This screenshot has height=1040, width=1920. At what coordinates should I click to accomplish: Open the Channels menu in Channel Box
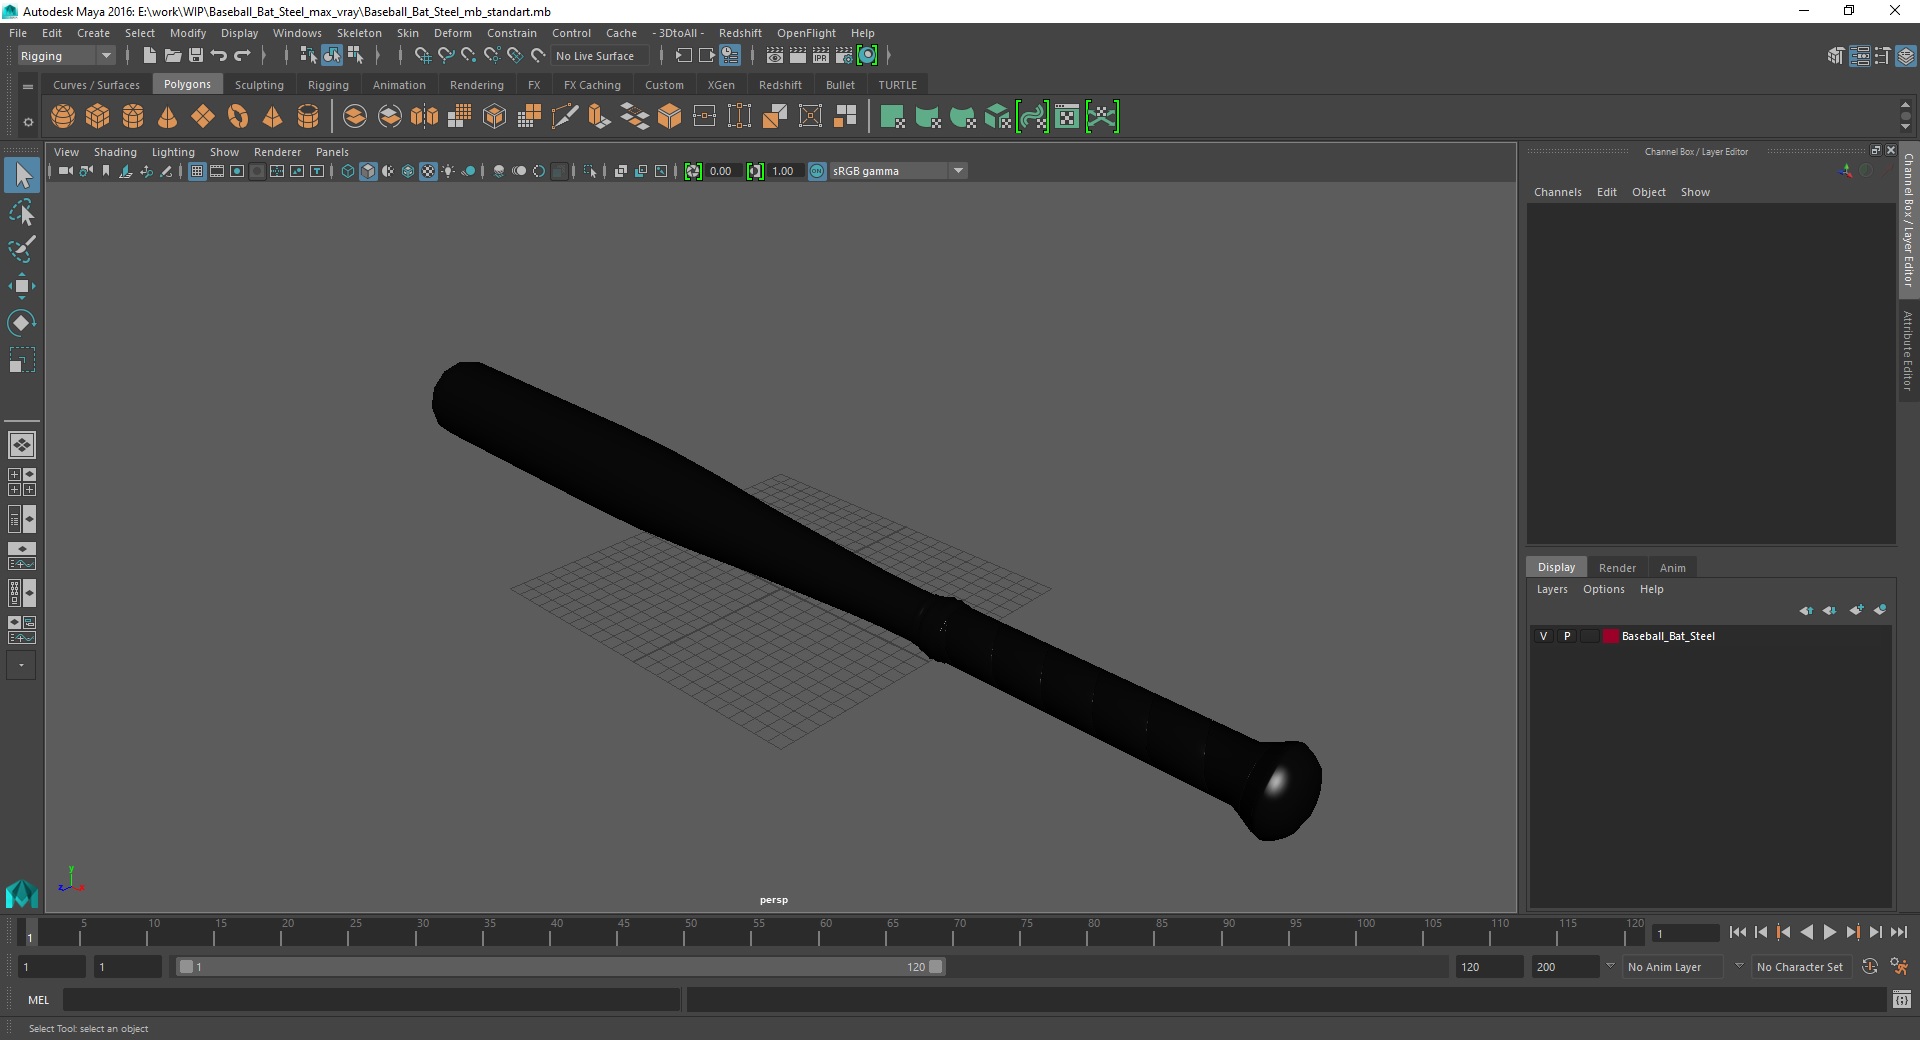click(x=1558, y=192)
